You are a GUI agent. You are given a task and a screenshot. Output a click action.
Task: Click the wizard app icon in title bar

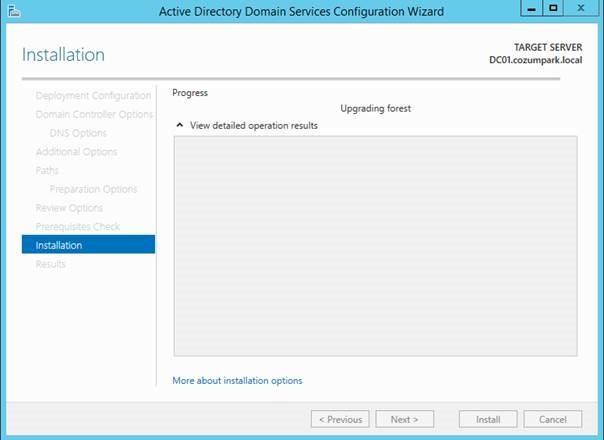(x=13, y=10)
